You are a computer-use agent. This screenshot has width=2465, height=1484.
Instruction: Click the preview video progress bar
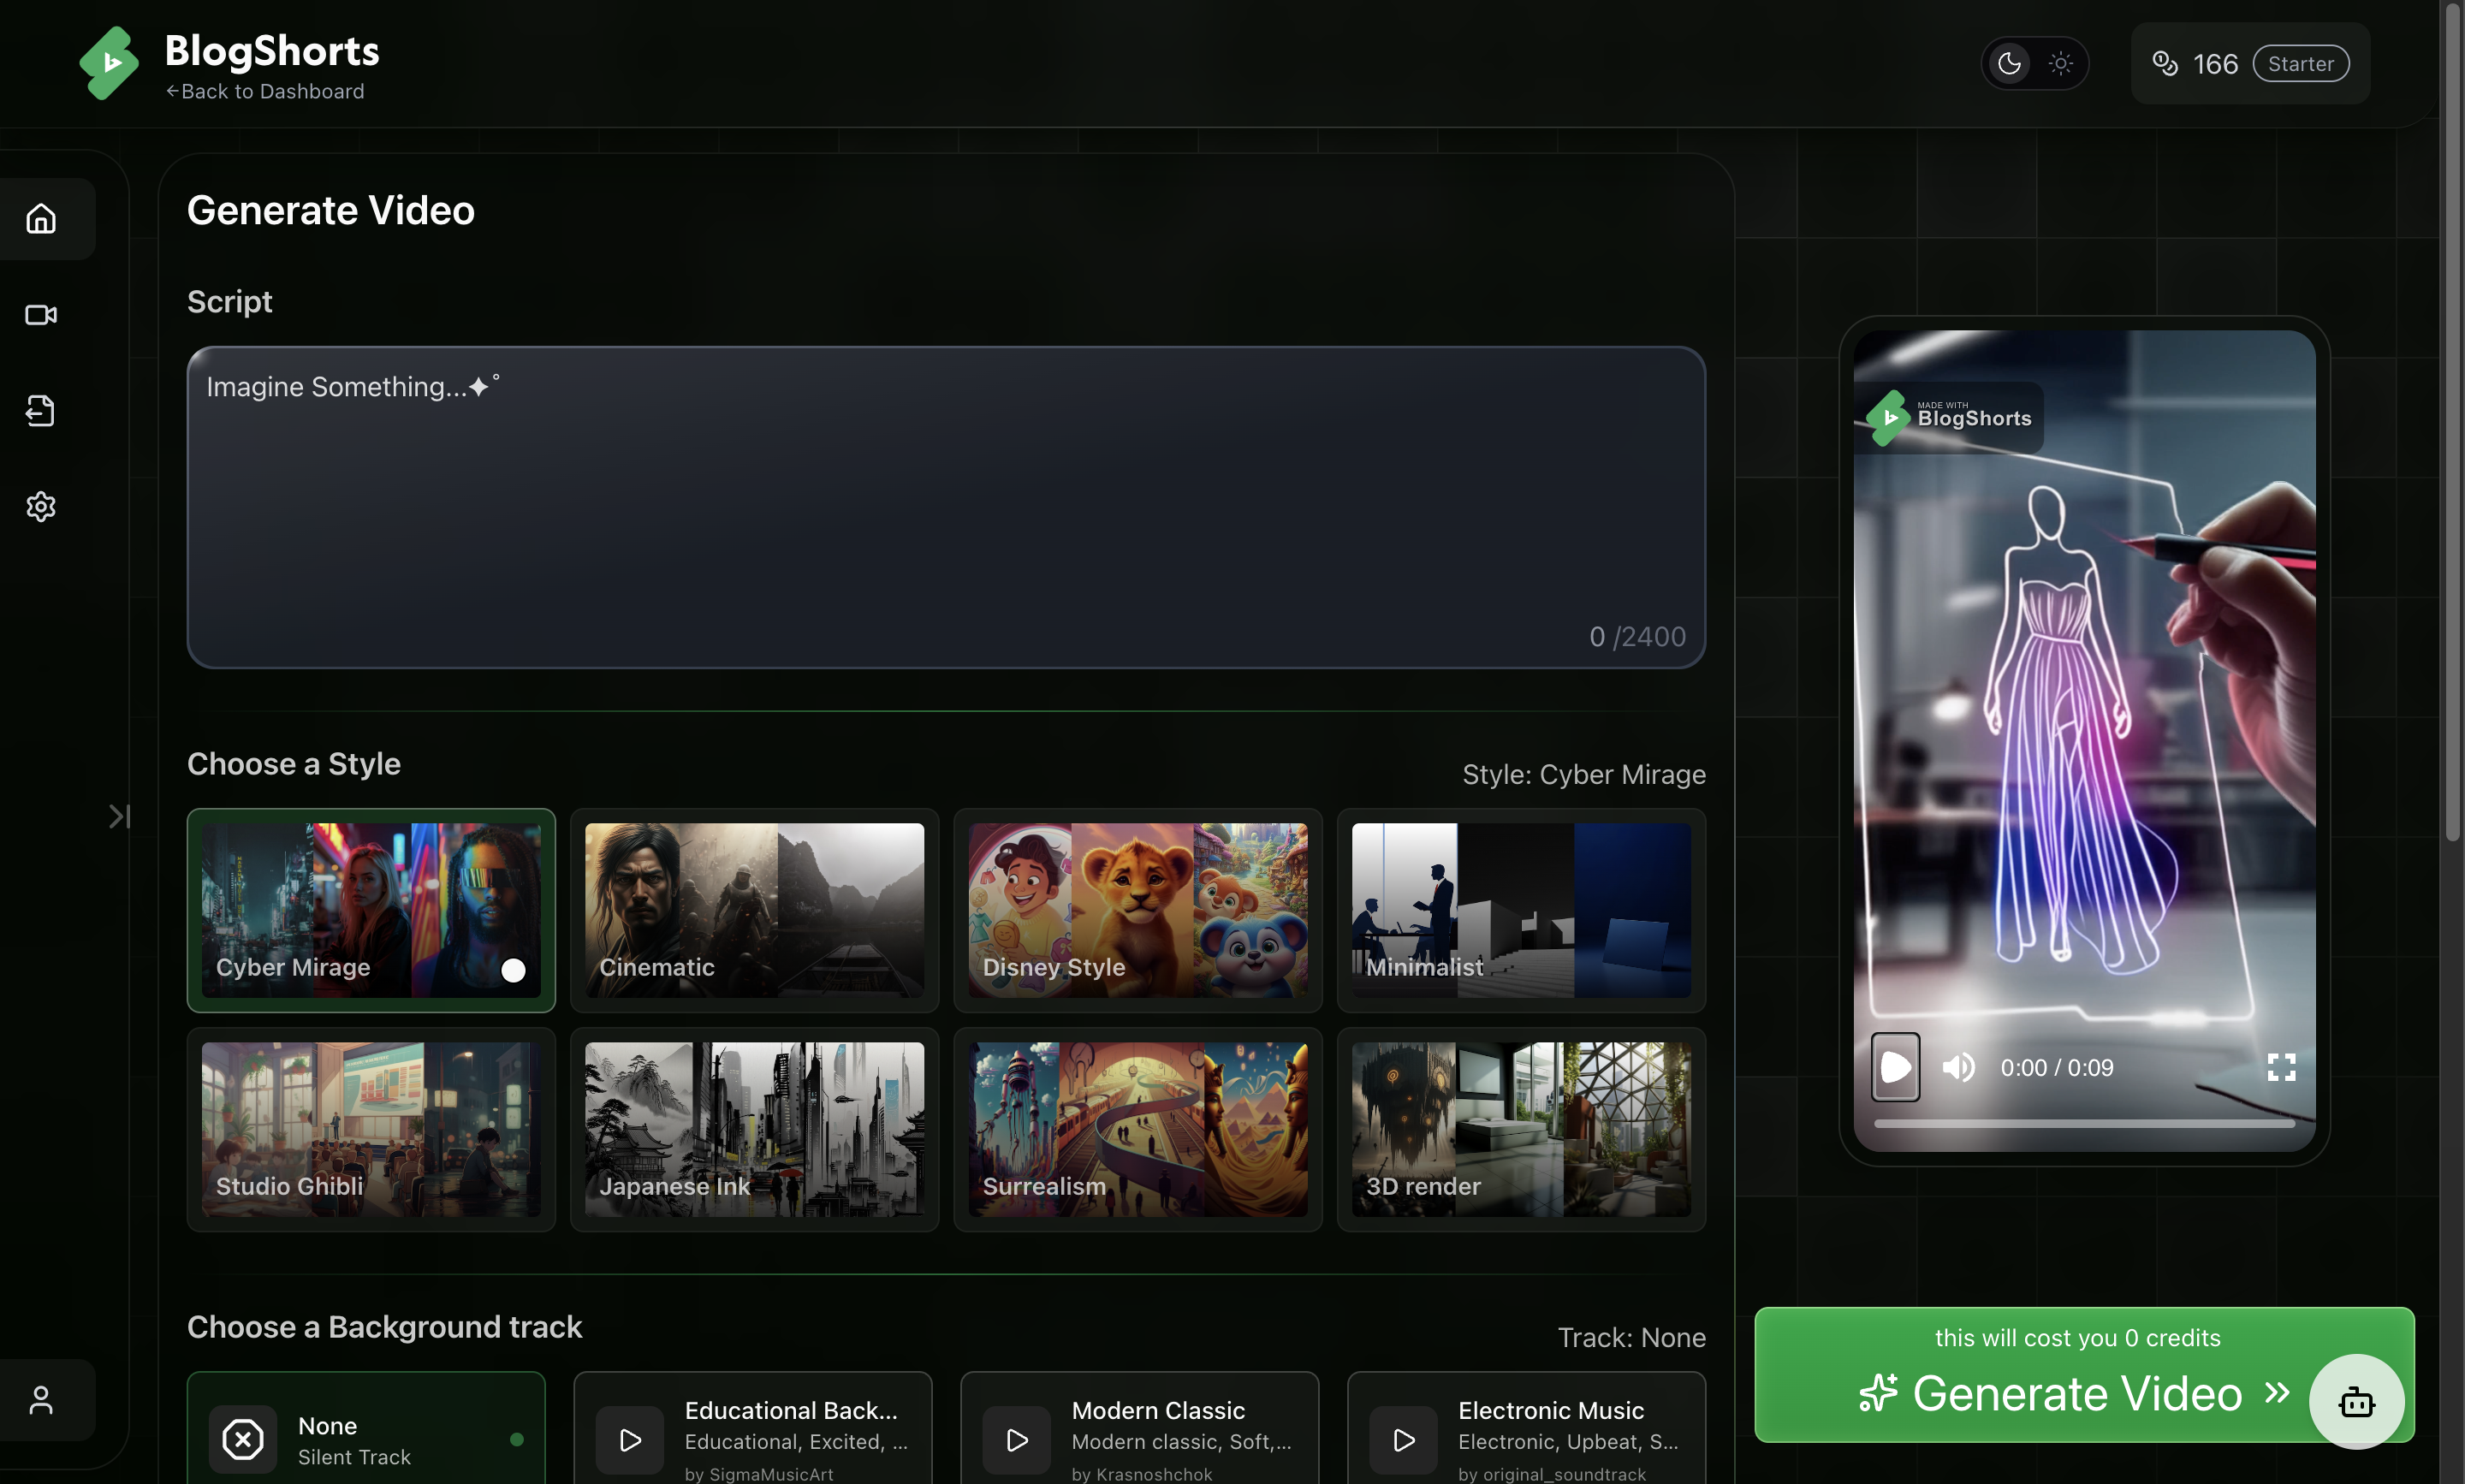2084,1123
